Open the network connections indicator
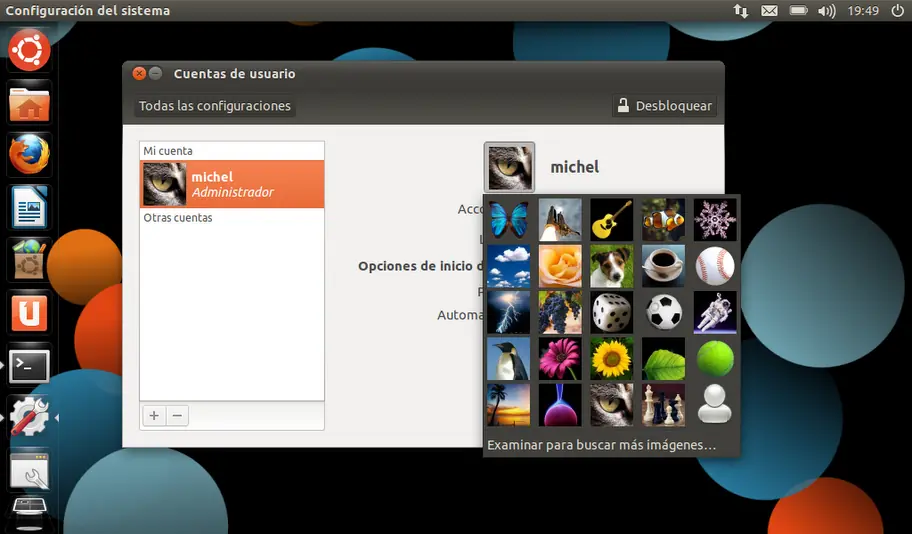The width and height of the screenshot is (912, 534). coord(740,10)
